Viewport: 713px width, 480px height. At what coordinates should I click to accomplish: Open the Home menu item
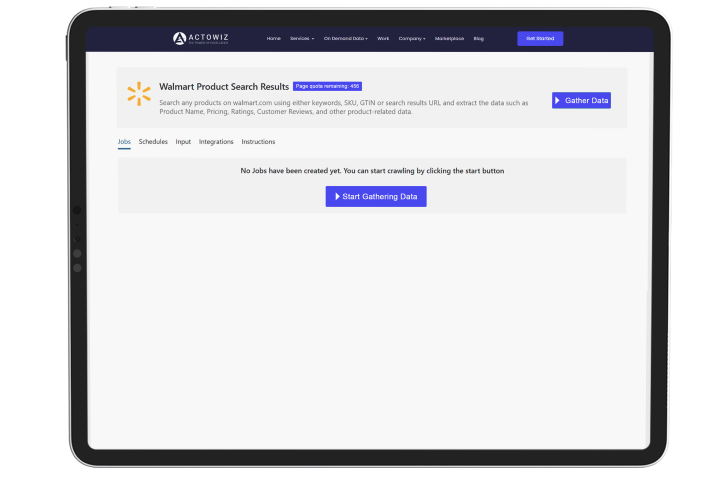pyautogui.click(x=273, y=39)
